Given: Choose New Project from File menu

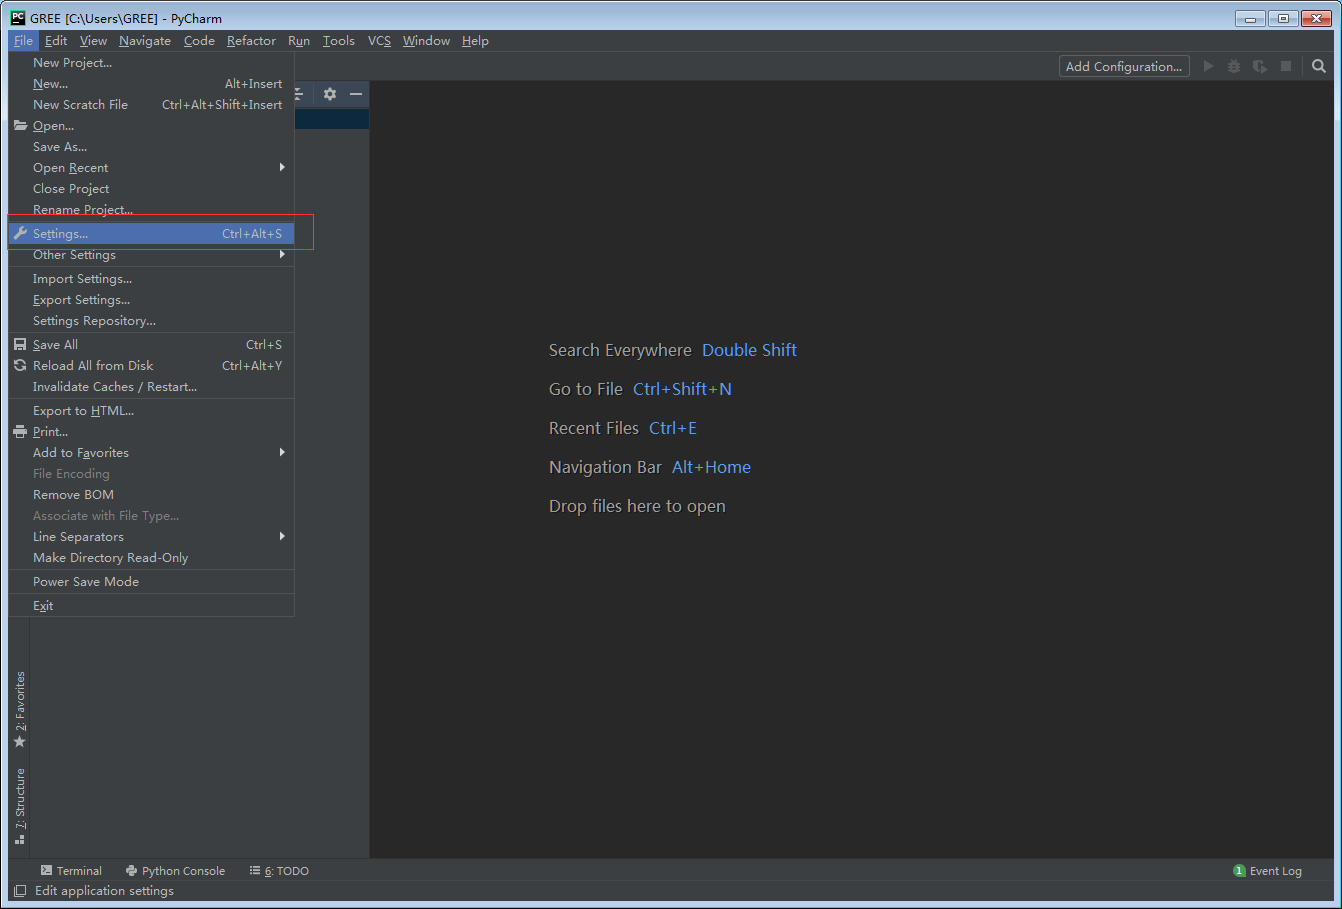Looking at the screenshot, I should tap(151, 63).
